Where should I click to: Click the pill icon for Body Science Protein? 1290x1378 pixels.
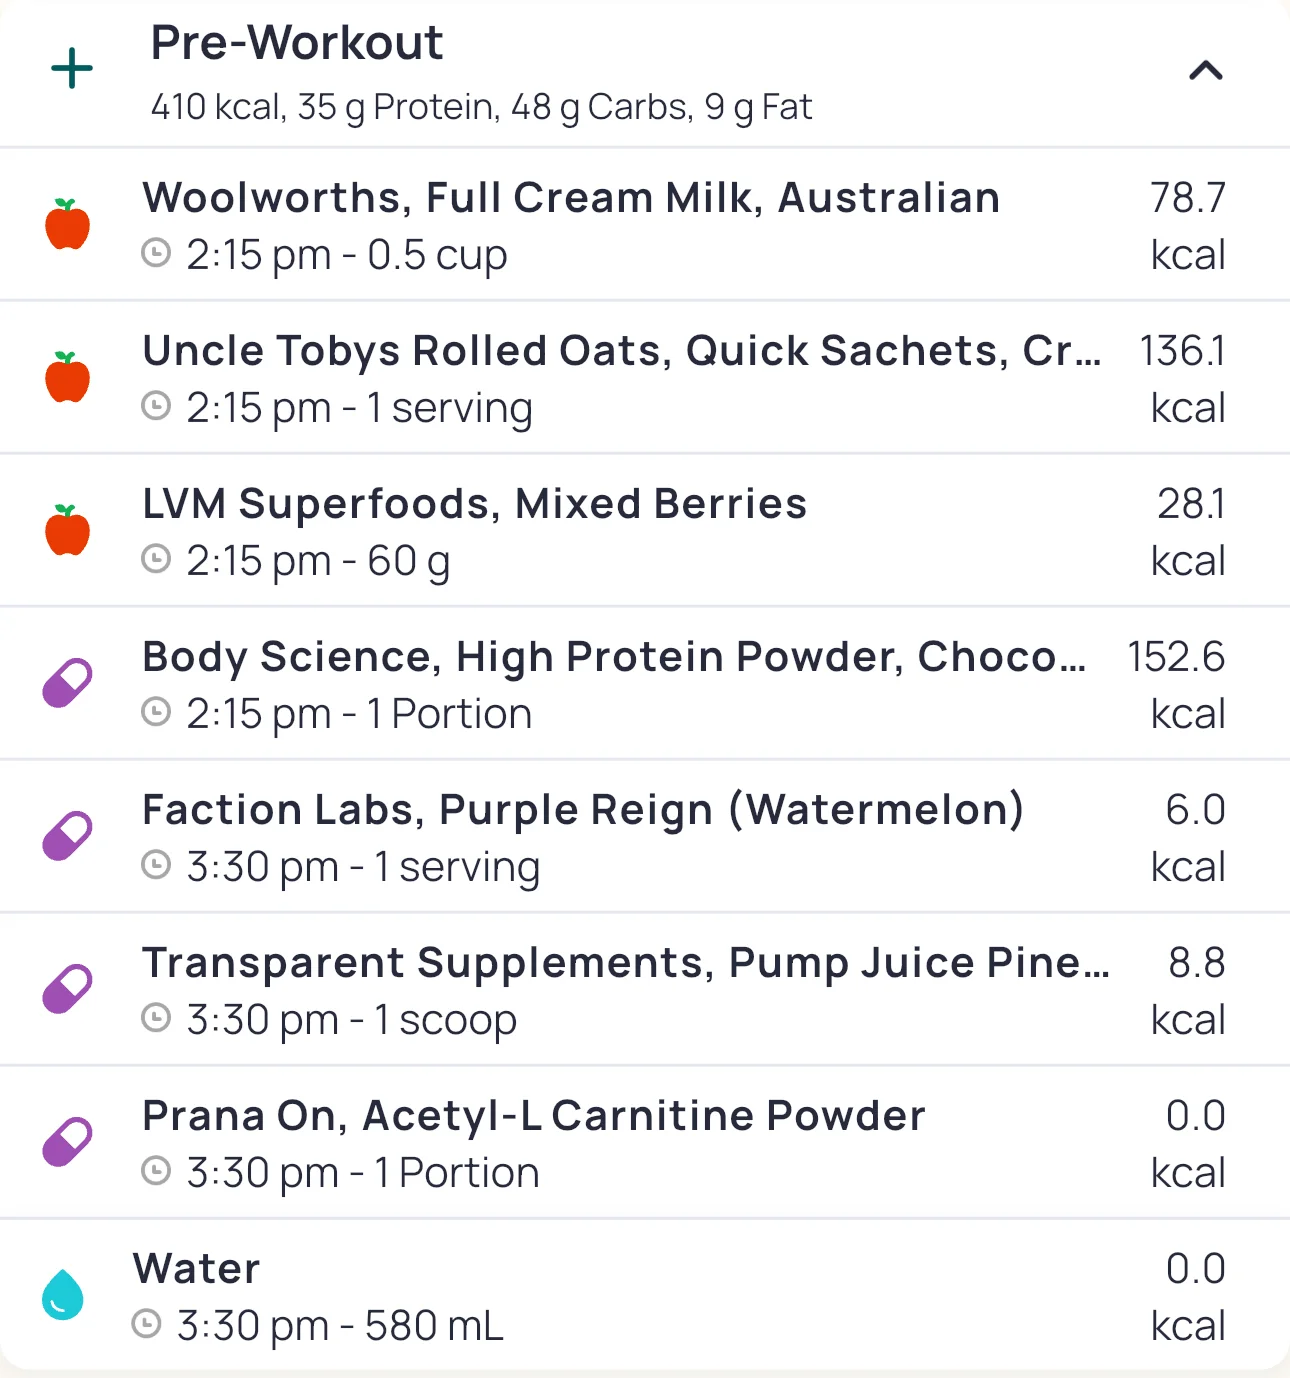pos(68,683)
